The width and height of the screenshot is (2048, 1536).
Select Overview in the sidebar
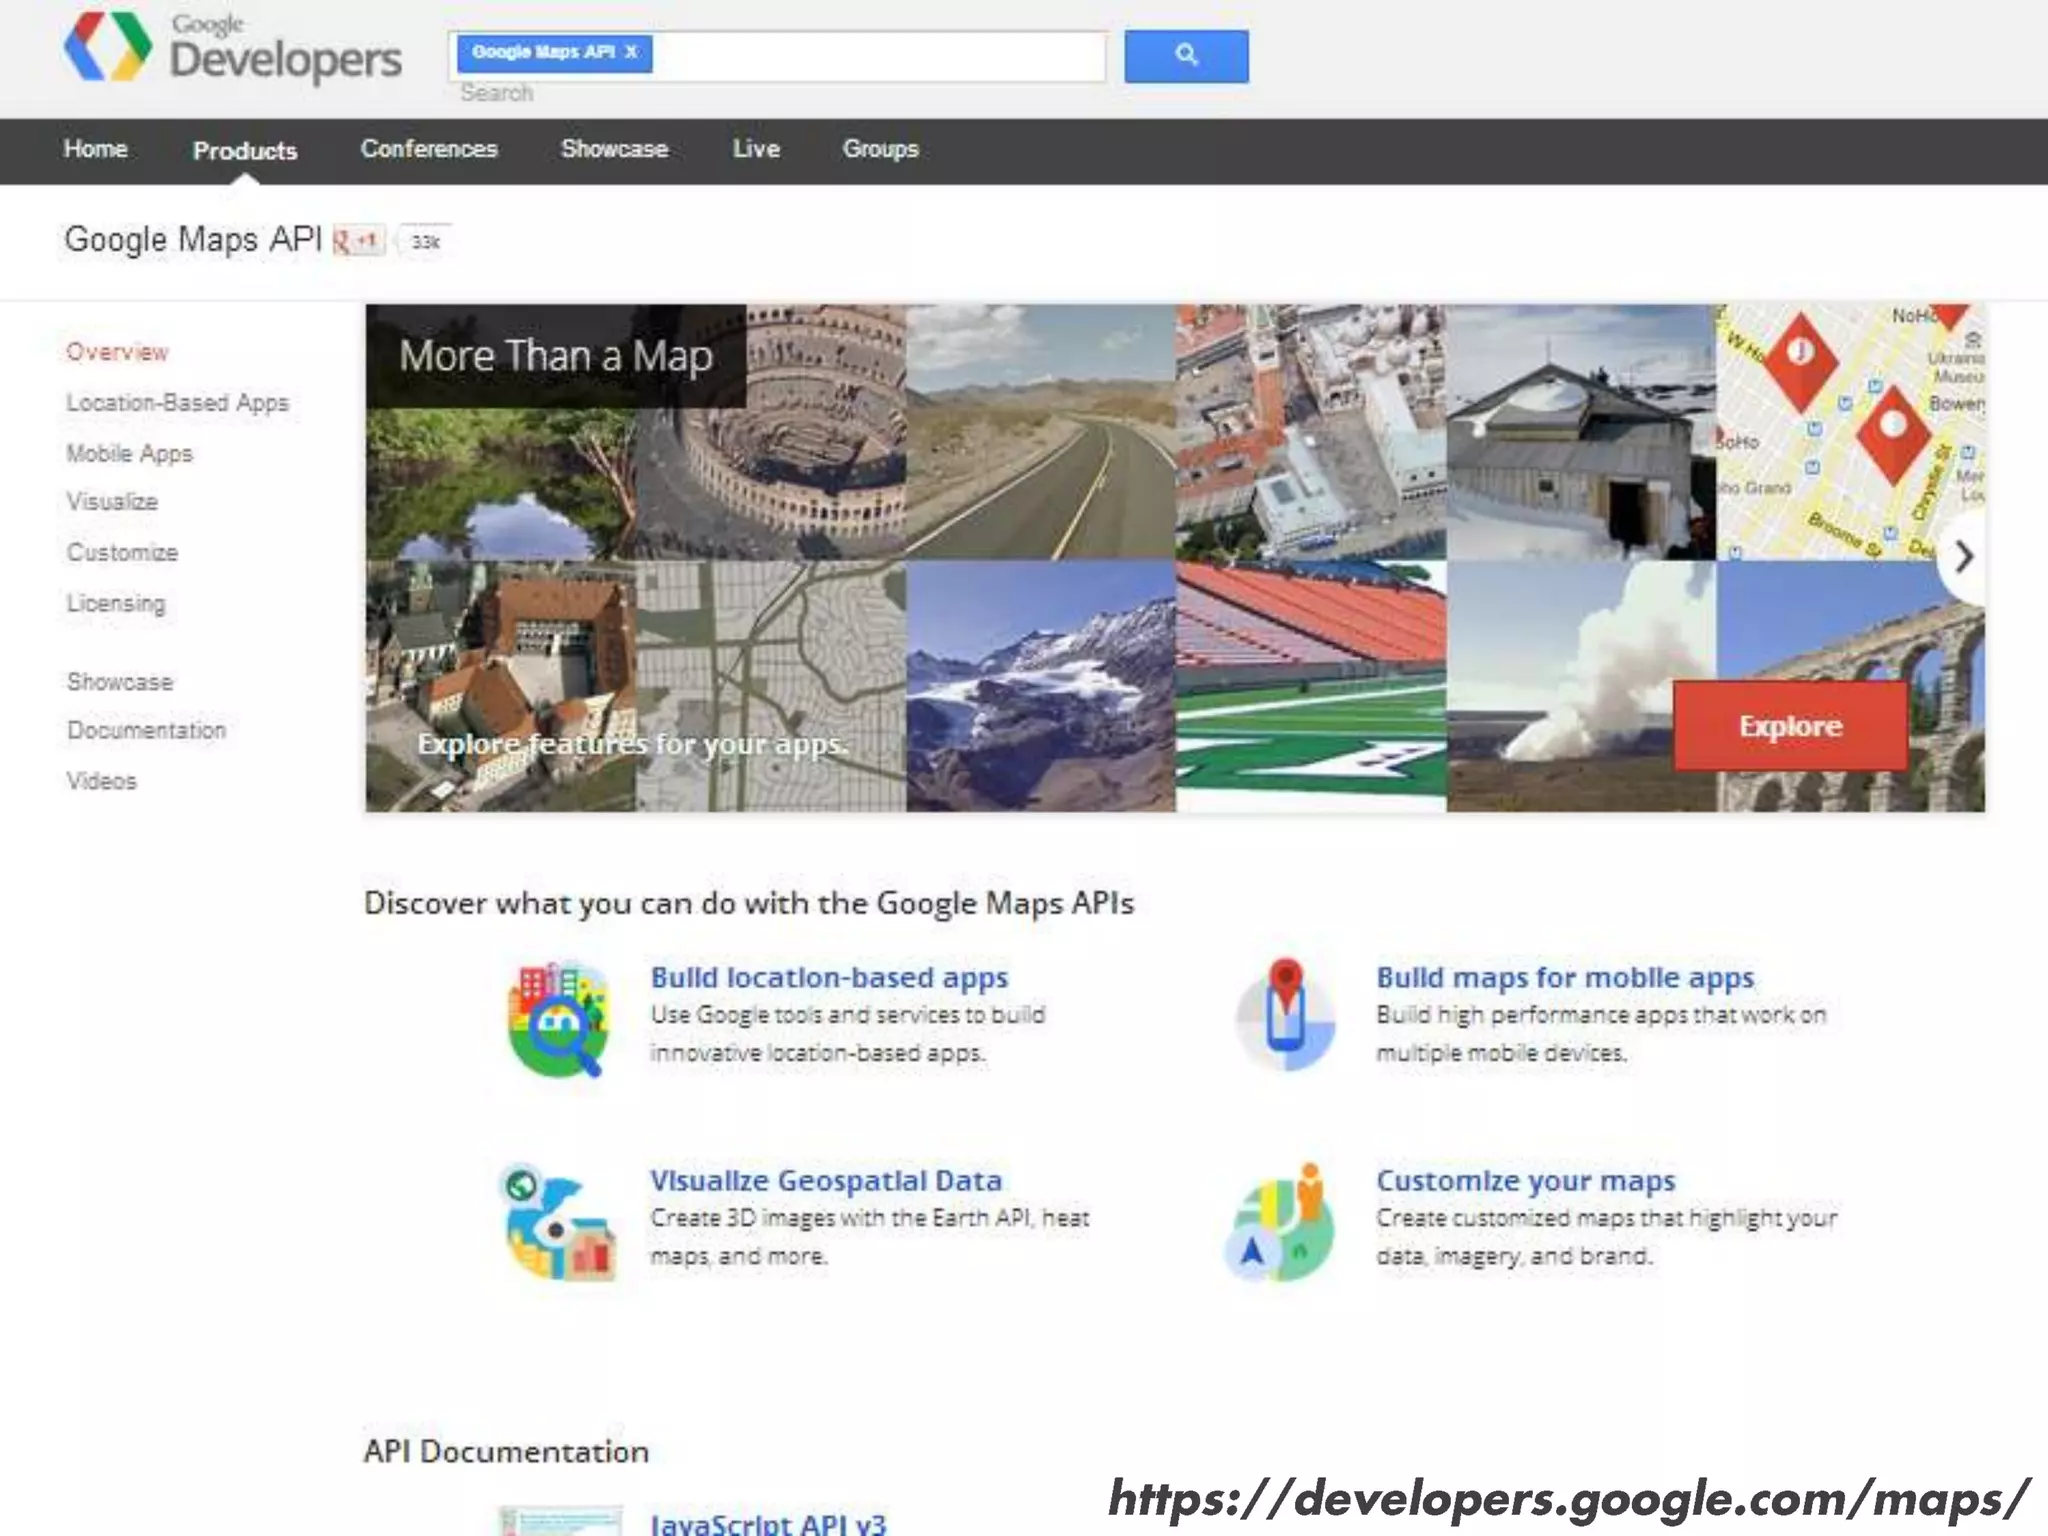[x=117, y=352]
